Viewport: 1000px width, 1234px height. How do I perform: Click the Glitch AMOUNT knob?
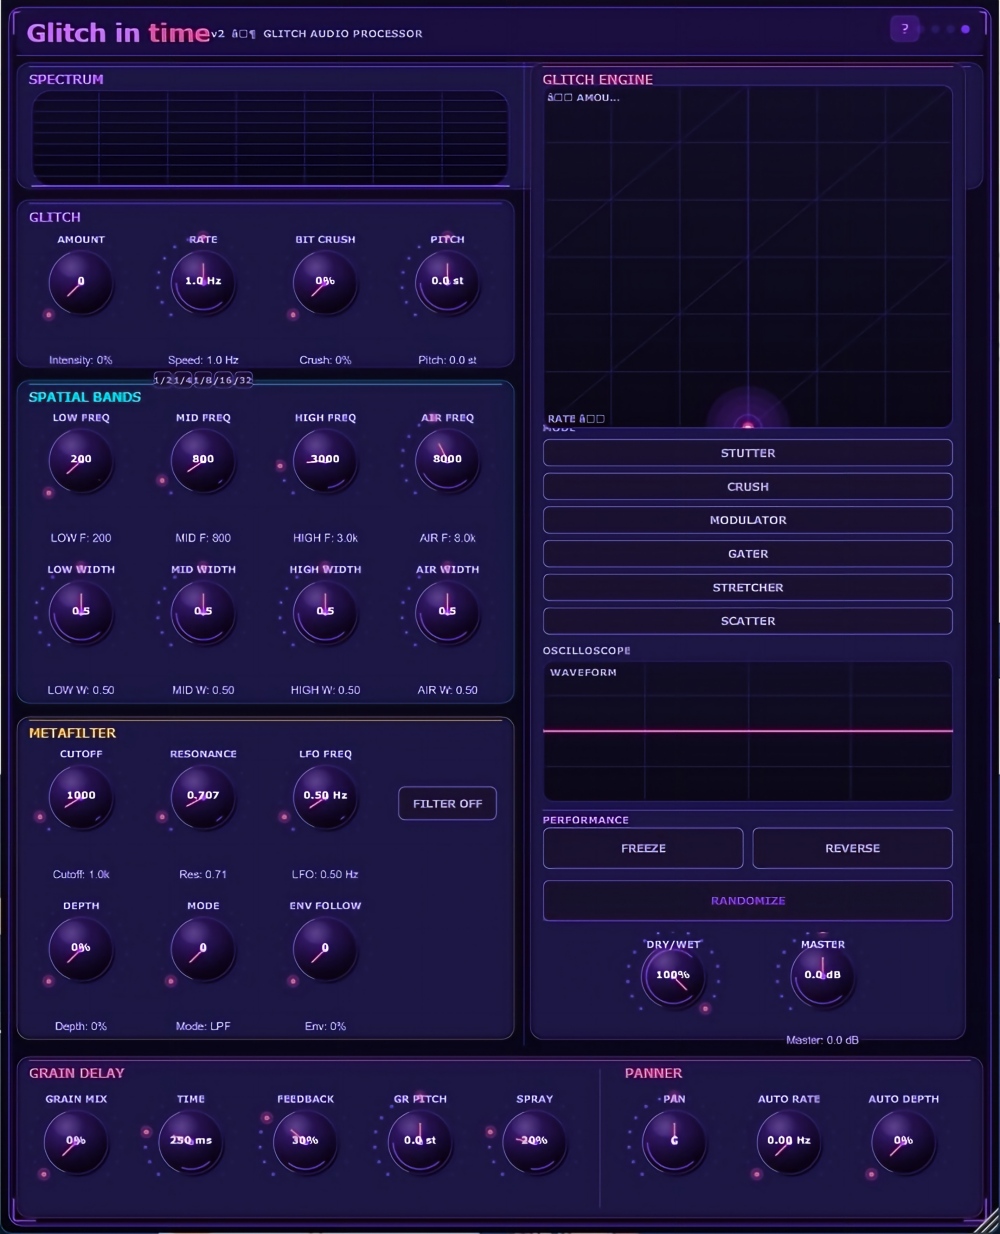(x=81, y=282)
